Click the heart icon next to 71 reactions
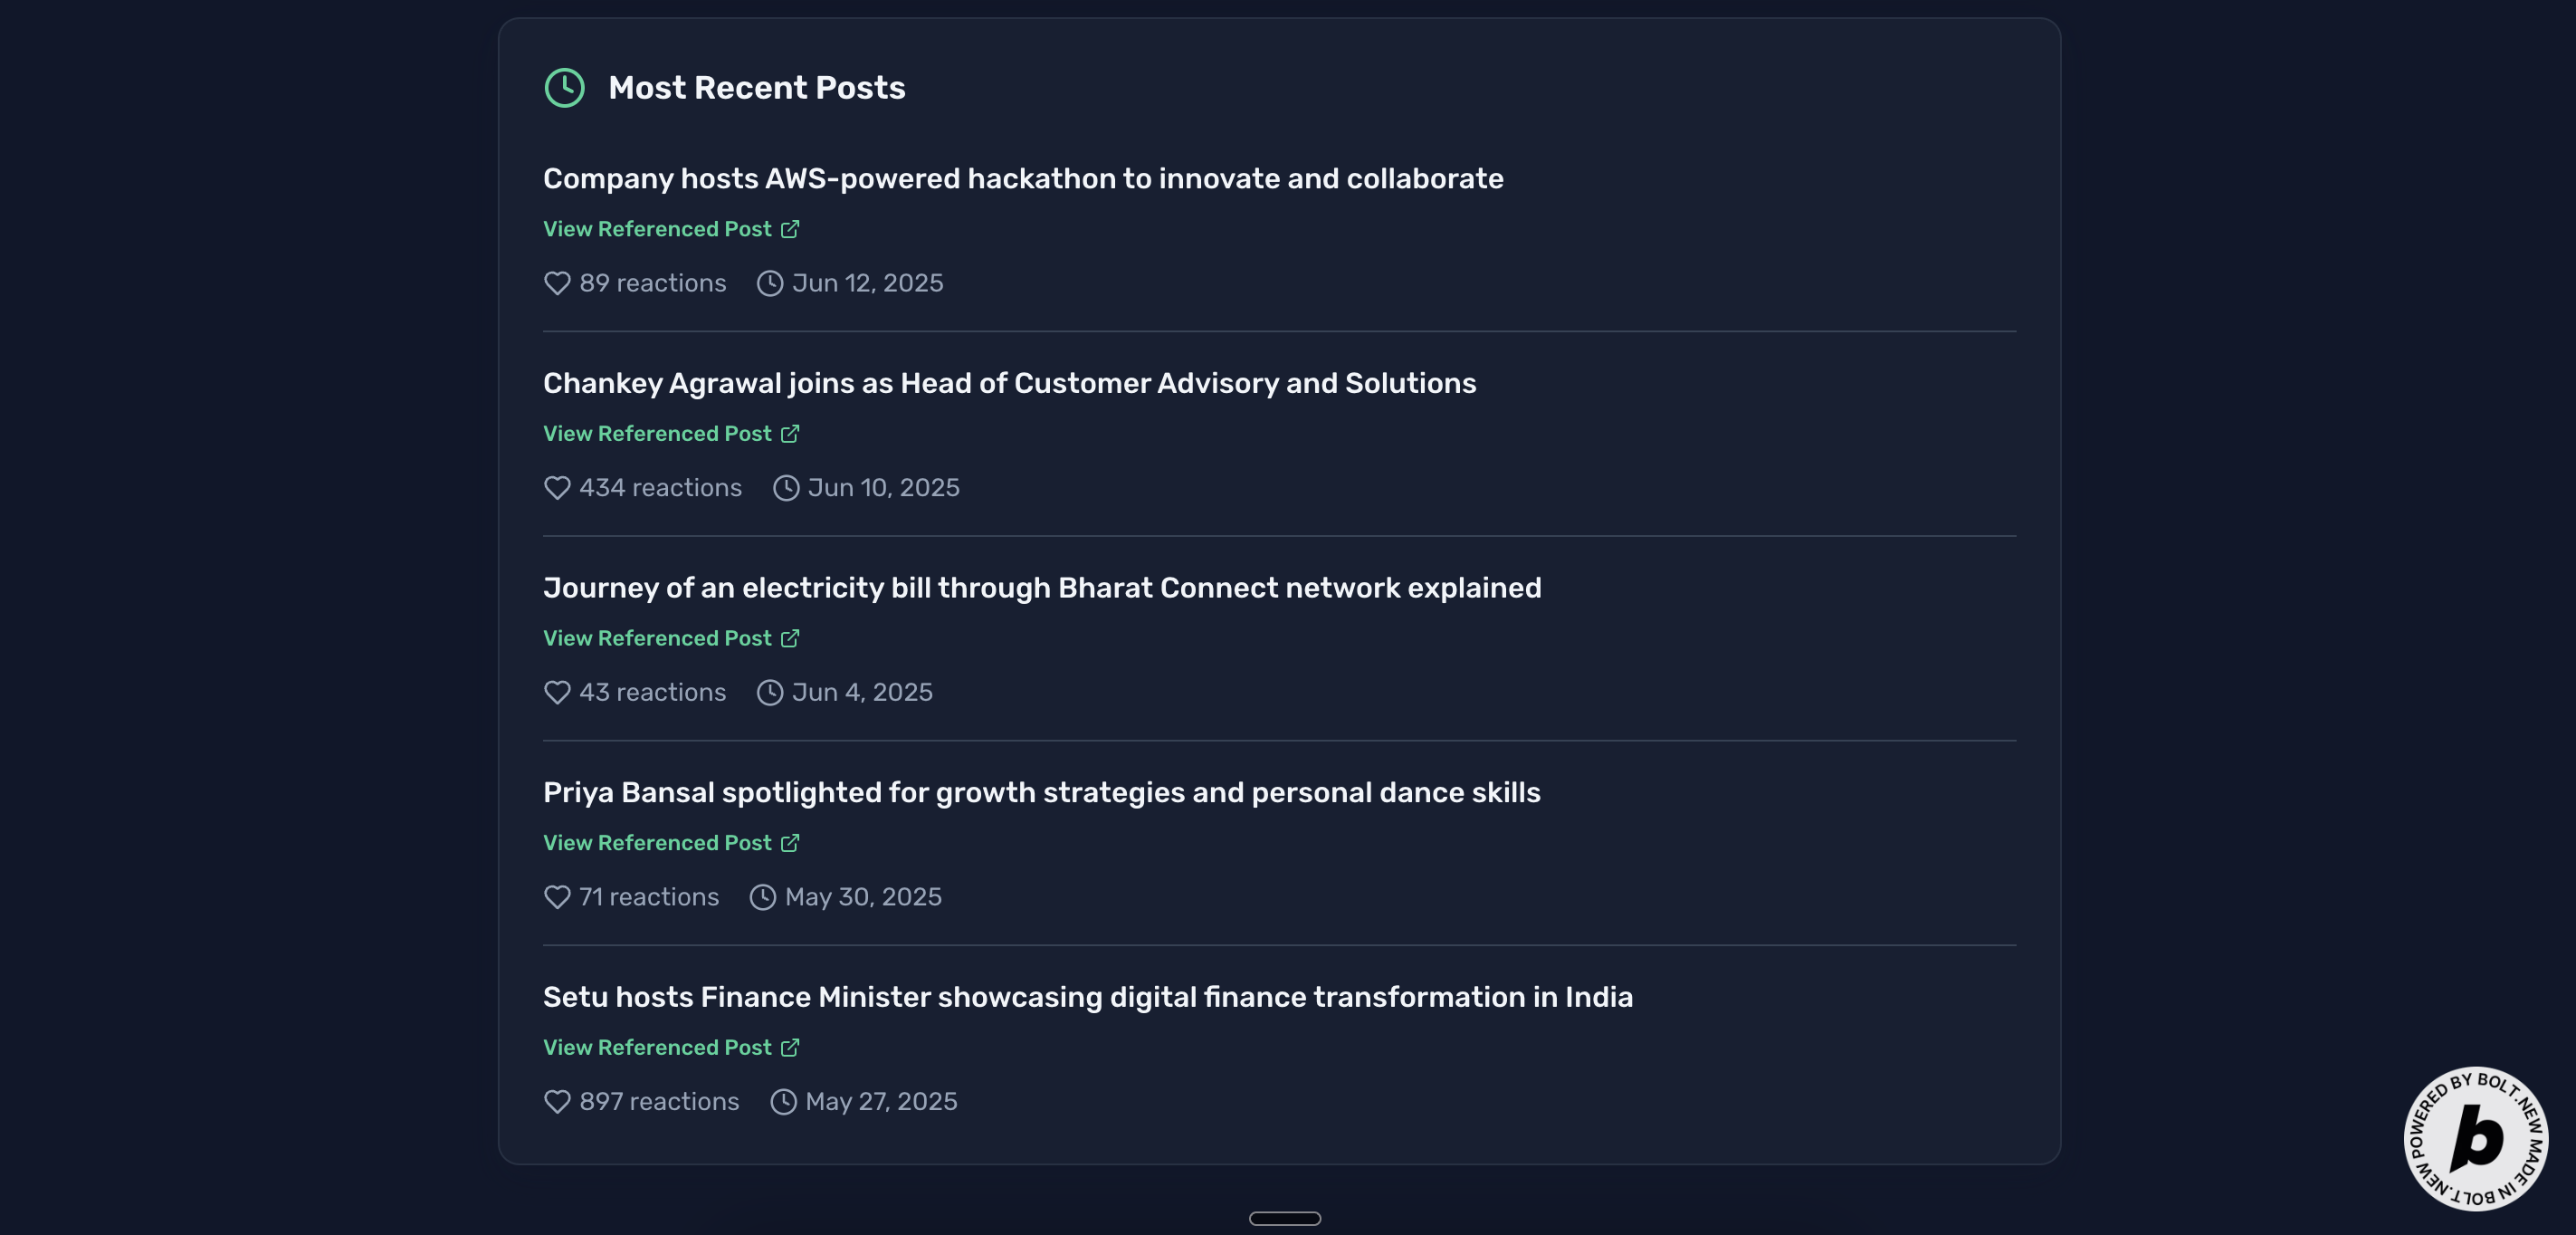Image resolution: width=2576 pixels, height=1235 pixels. click(x=557, y=897)
